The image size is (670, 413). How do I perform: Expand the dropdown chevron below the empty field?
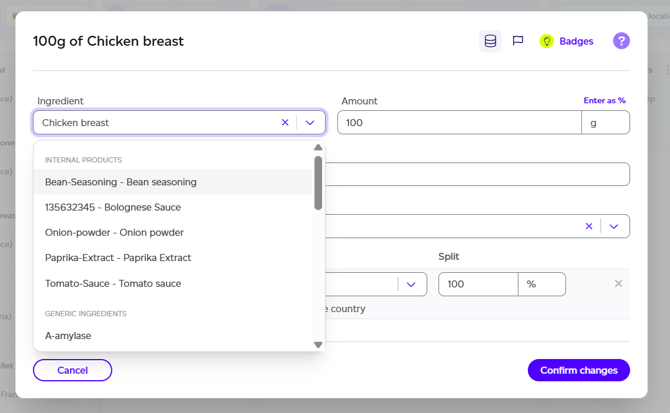614,226
